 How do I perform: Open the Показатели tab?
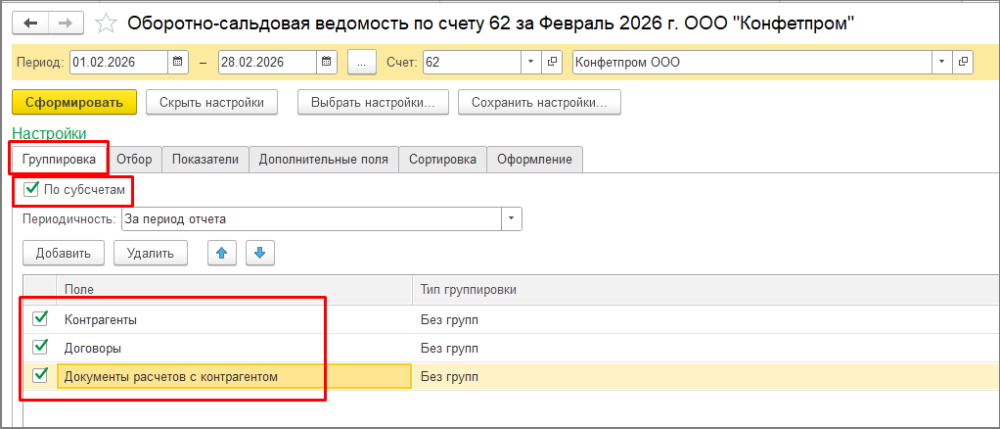pos(205,159)
